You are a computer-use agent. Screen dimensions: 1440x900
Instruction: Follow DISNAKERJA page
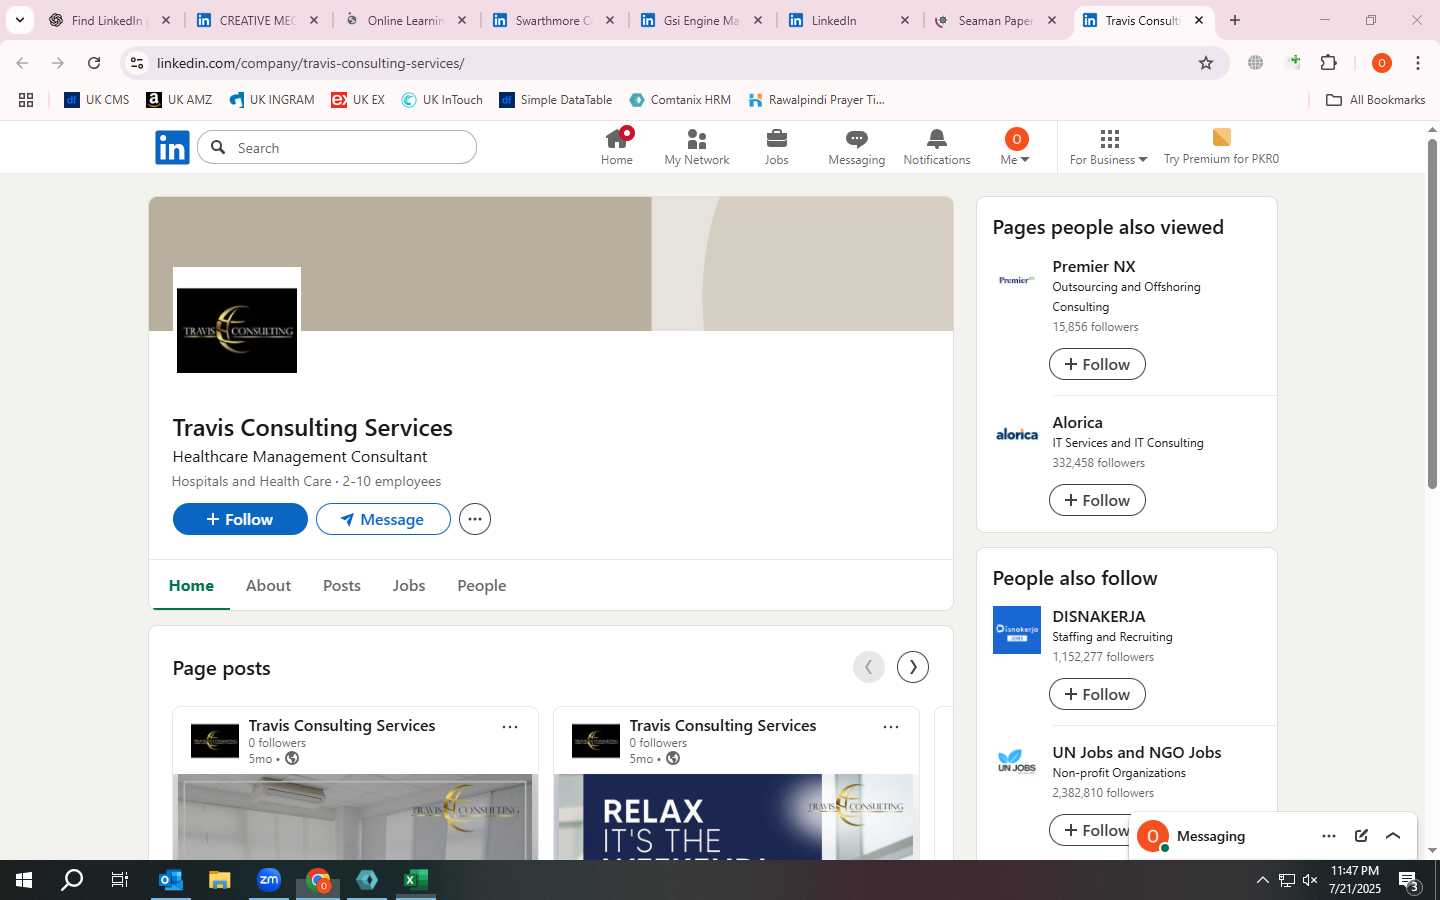click(x=1097, y=694)
